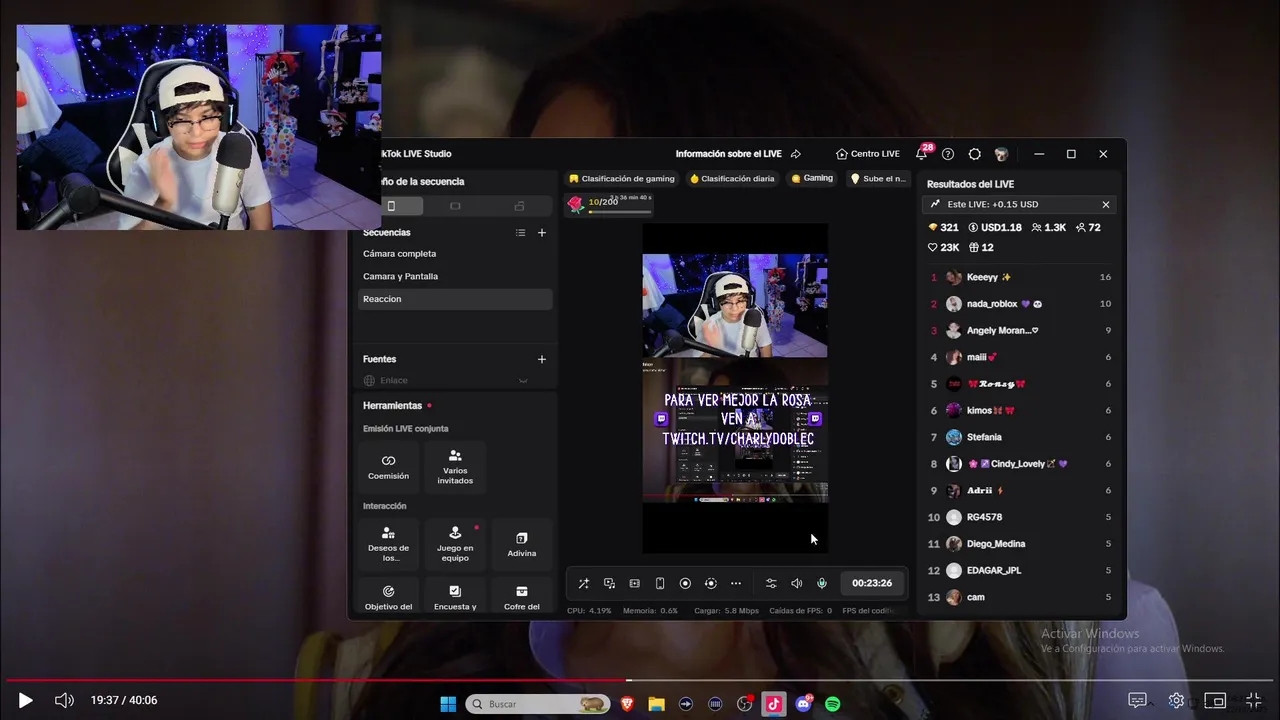This screenshot has width=1280, height=720.
Task: Select the Gaming chip
Action: coord(812,179)
